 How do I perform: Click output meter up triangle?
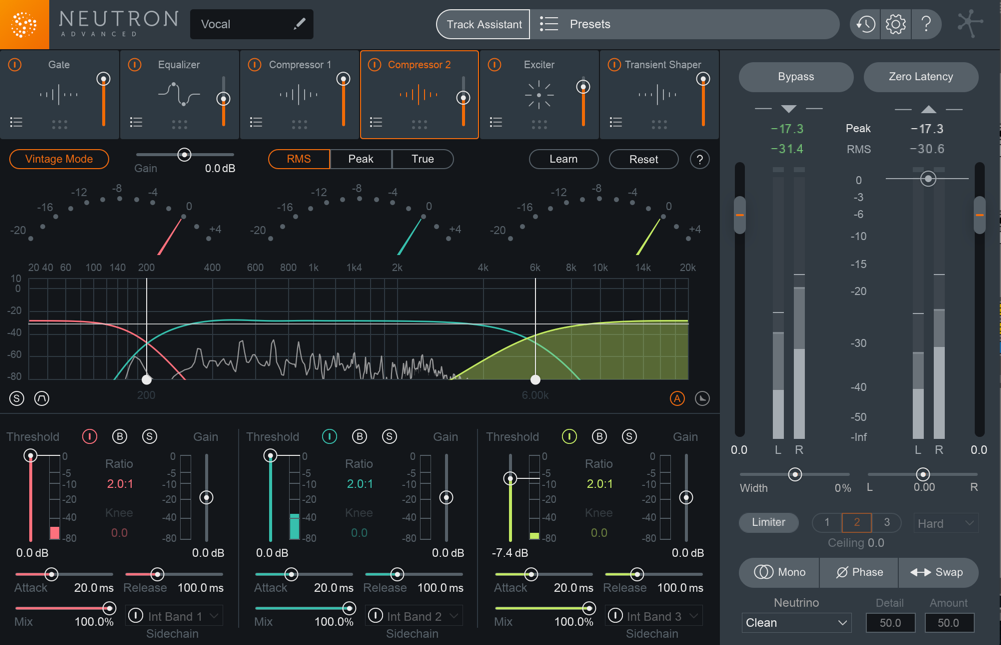coord(928,109)
